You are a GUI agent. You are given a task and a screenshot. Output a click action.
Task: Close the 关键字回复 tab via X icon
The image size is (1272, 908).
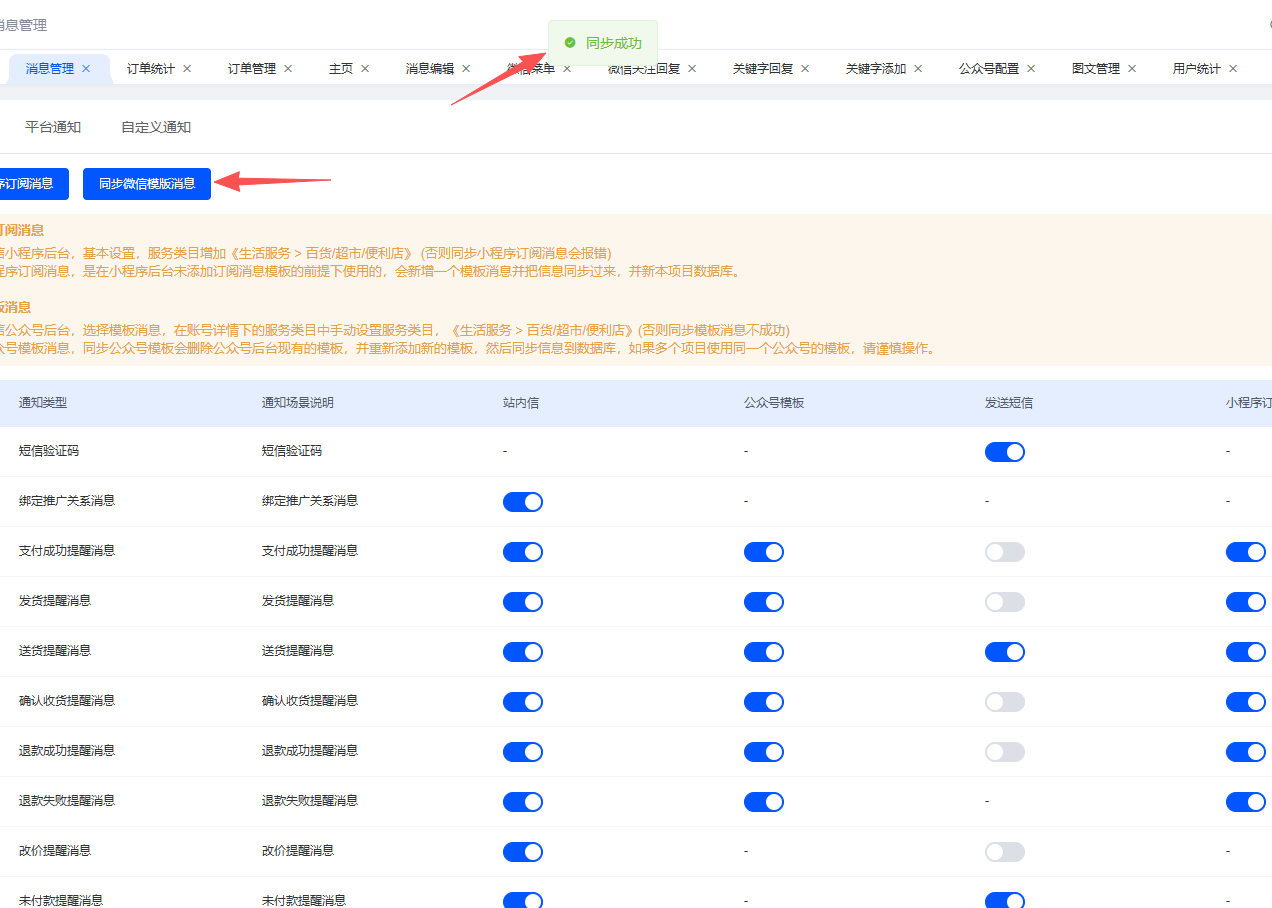click(x=805, y=69)
